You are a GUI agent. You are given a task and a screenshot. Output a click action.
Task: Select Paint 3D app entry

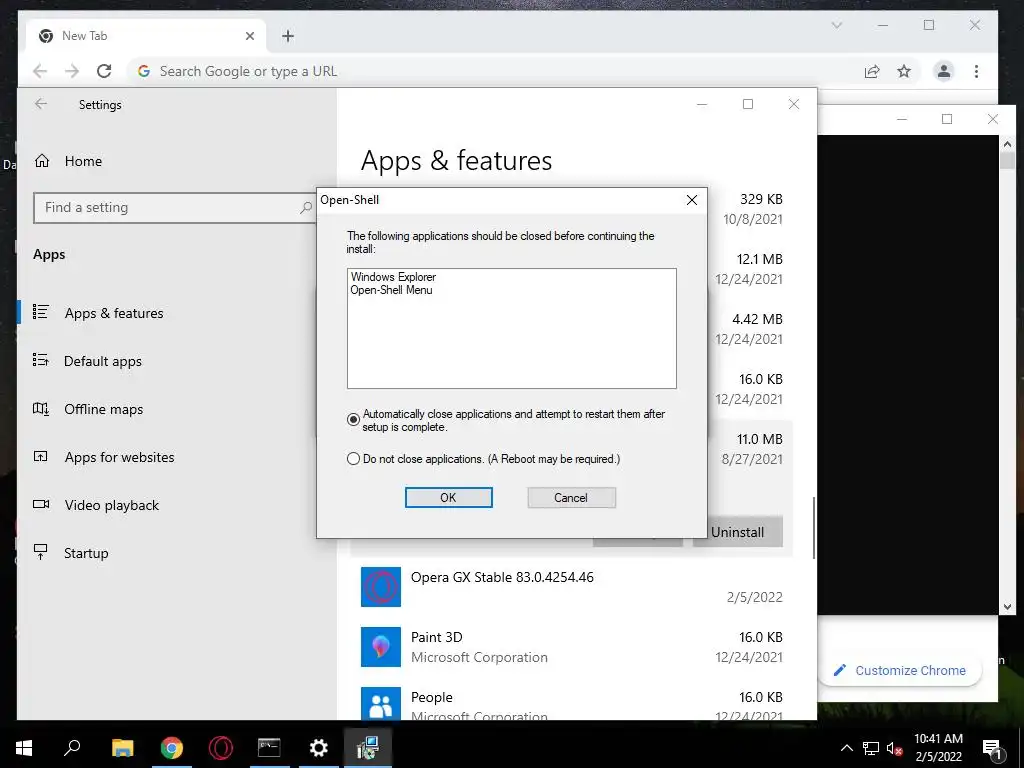click(571, 647)
